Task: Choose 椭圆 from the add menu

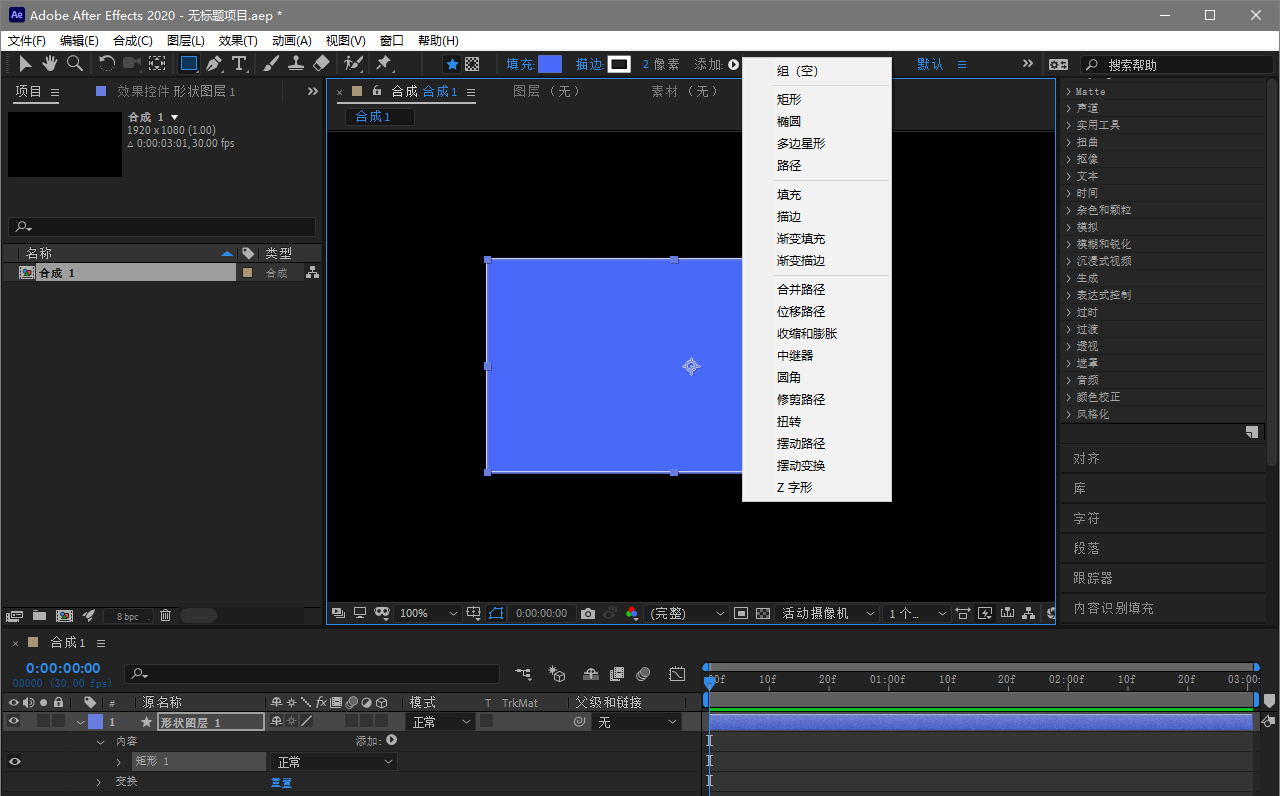Action: (789, 121)
